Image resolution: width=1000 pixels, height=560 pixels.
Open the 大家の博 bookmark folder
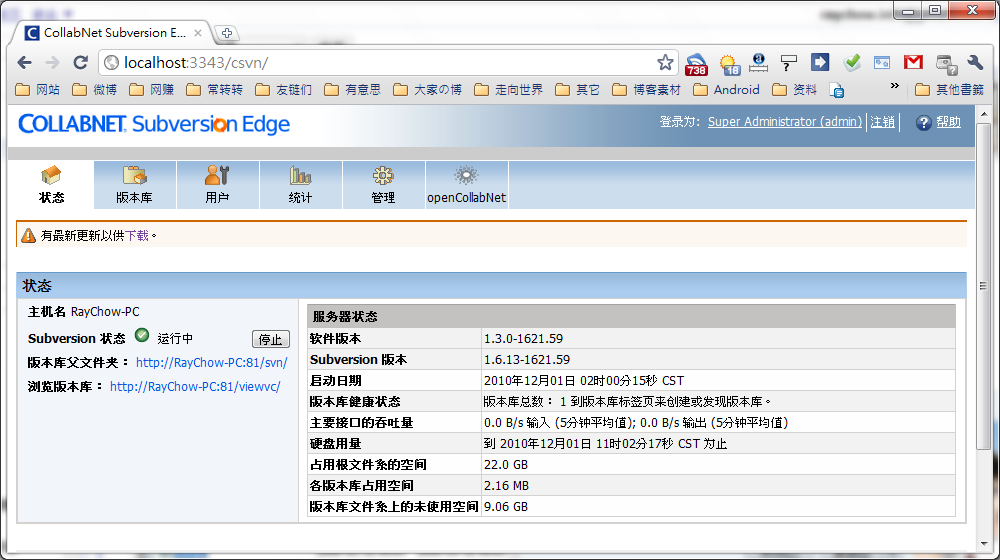pyautogui.click(x=428, y=90)
